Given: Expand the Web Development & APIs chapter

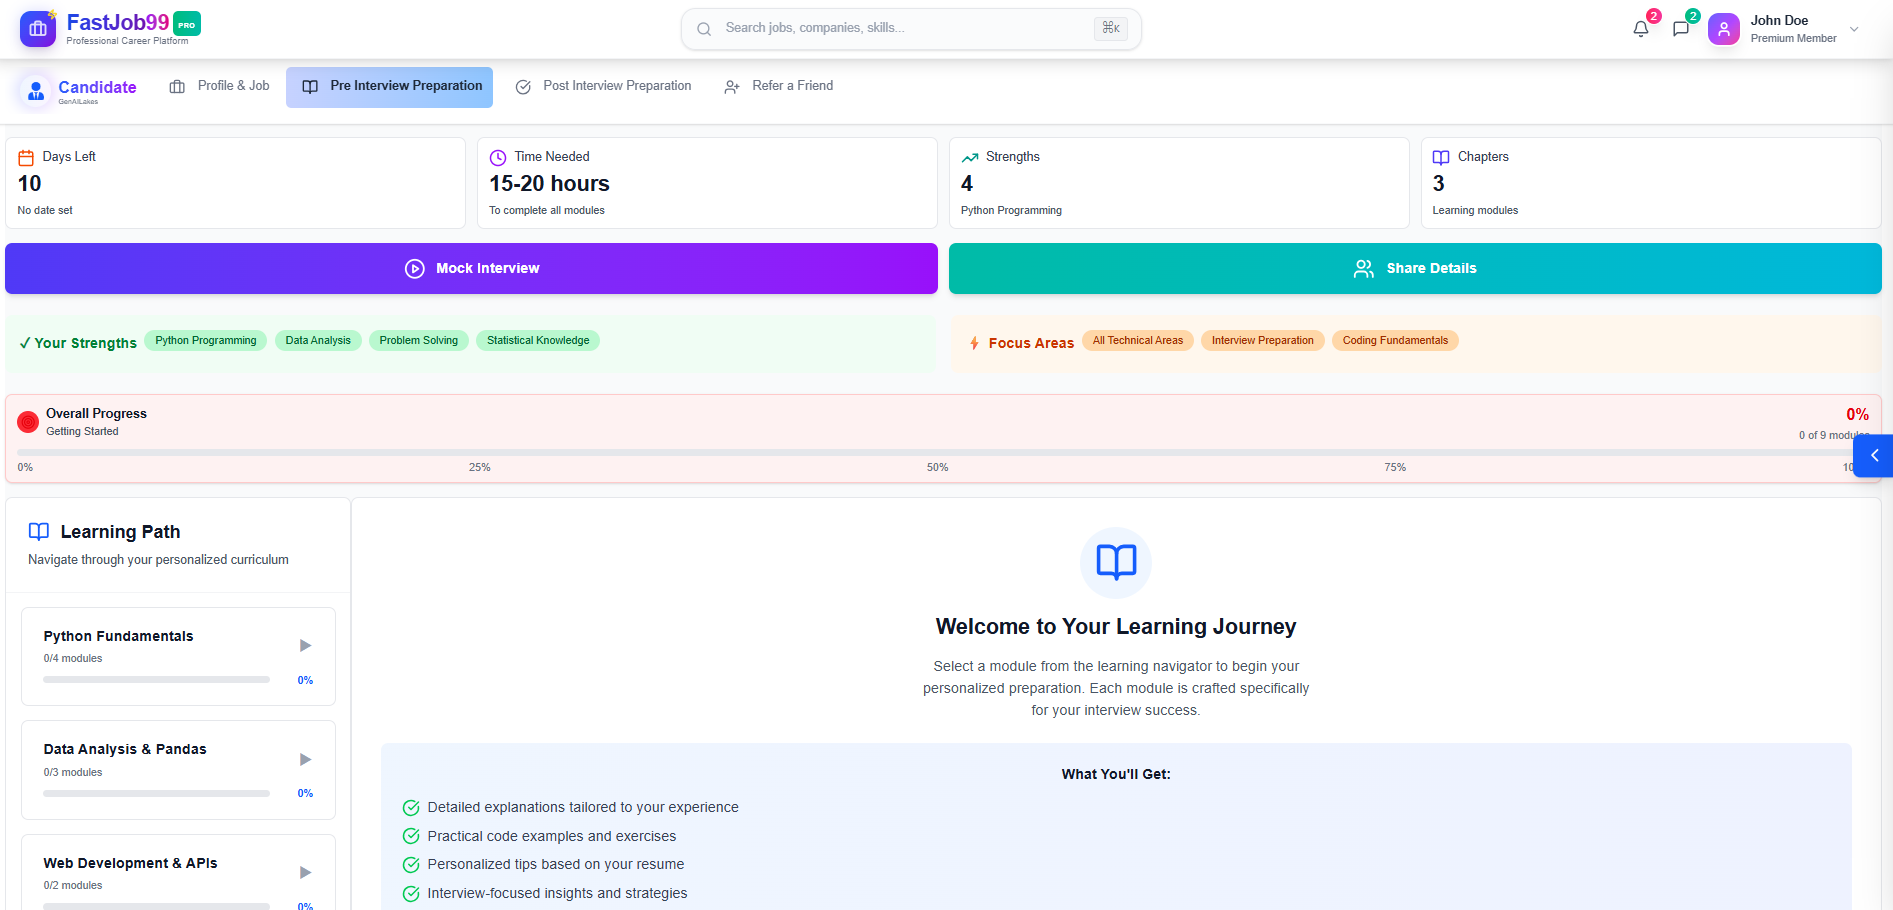Looking at the screenshot, I should 305,873.
